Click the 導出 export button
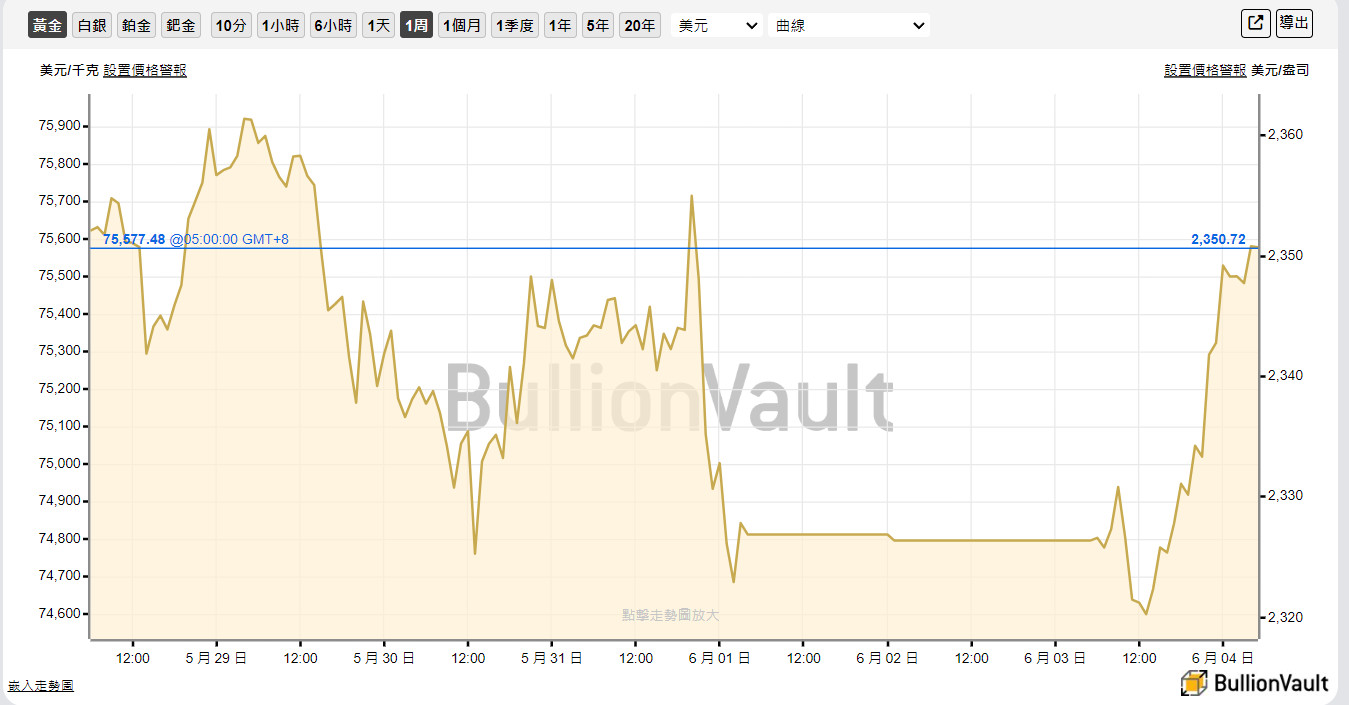The width and height of the screenshot is (1349, 705). tap(1294, 23)
